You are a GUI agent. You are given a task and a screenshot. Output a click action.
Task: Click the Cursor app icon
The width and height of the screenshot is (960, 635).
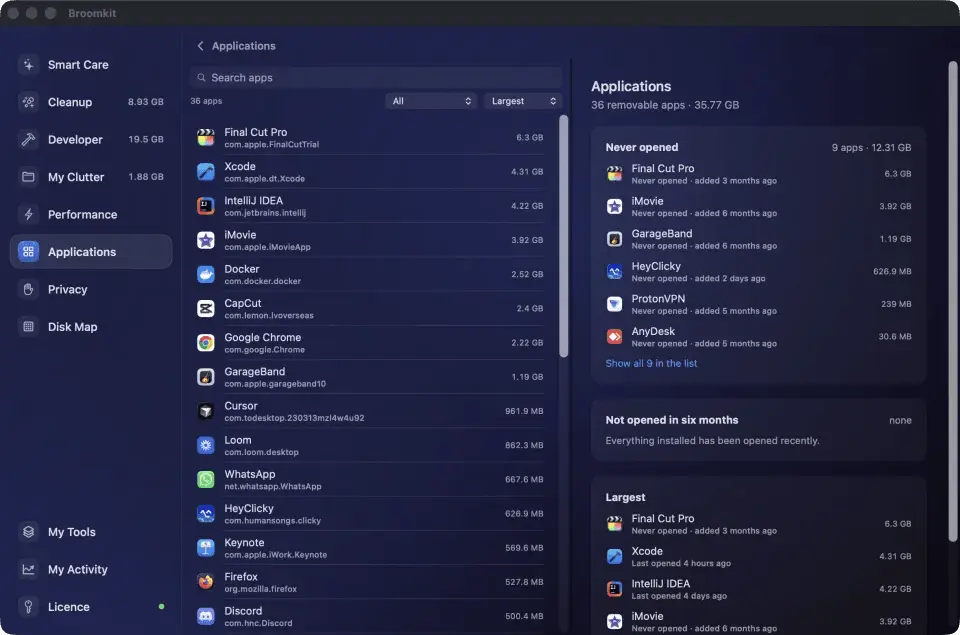[x=206, y=411]
